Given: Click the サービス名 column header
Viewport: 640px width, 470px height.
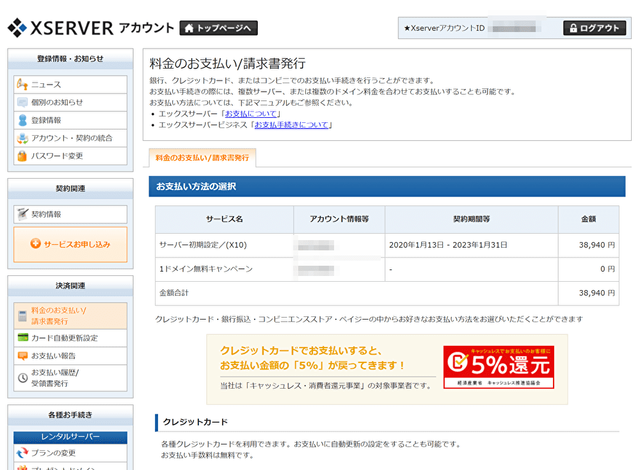Looking at the screenshot, I should 224,219.
